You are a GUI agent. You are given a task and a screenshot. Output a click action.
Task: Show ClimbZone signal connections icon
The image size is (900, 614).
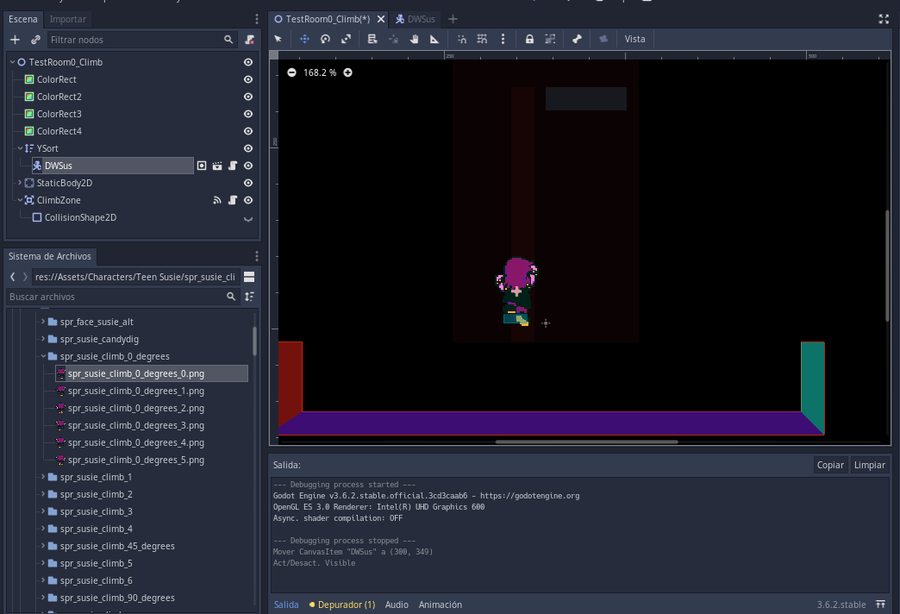point(217,200)
